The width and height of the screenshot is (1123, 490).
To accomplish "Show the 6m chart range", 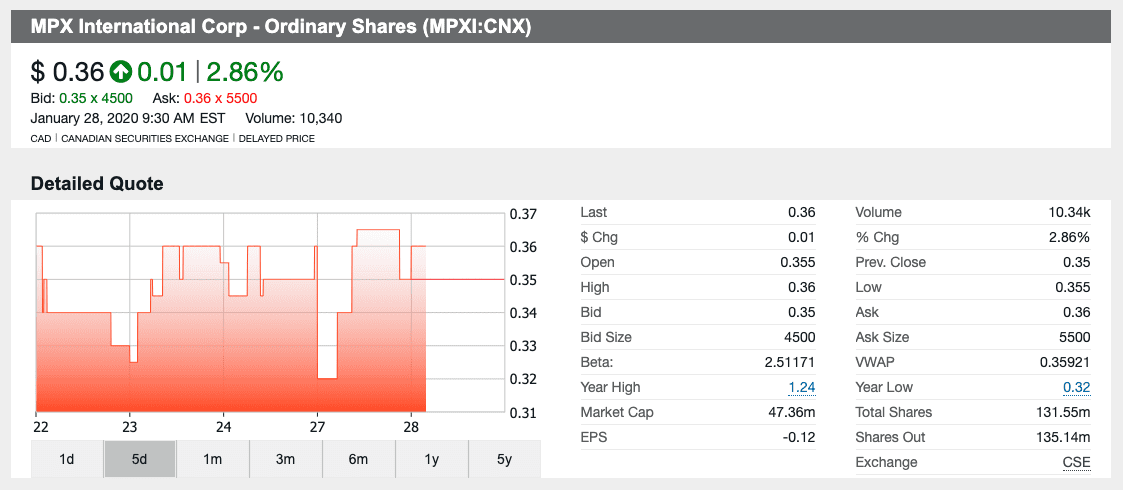I will [358, 459].
